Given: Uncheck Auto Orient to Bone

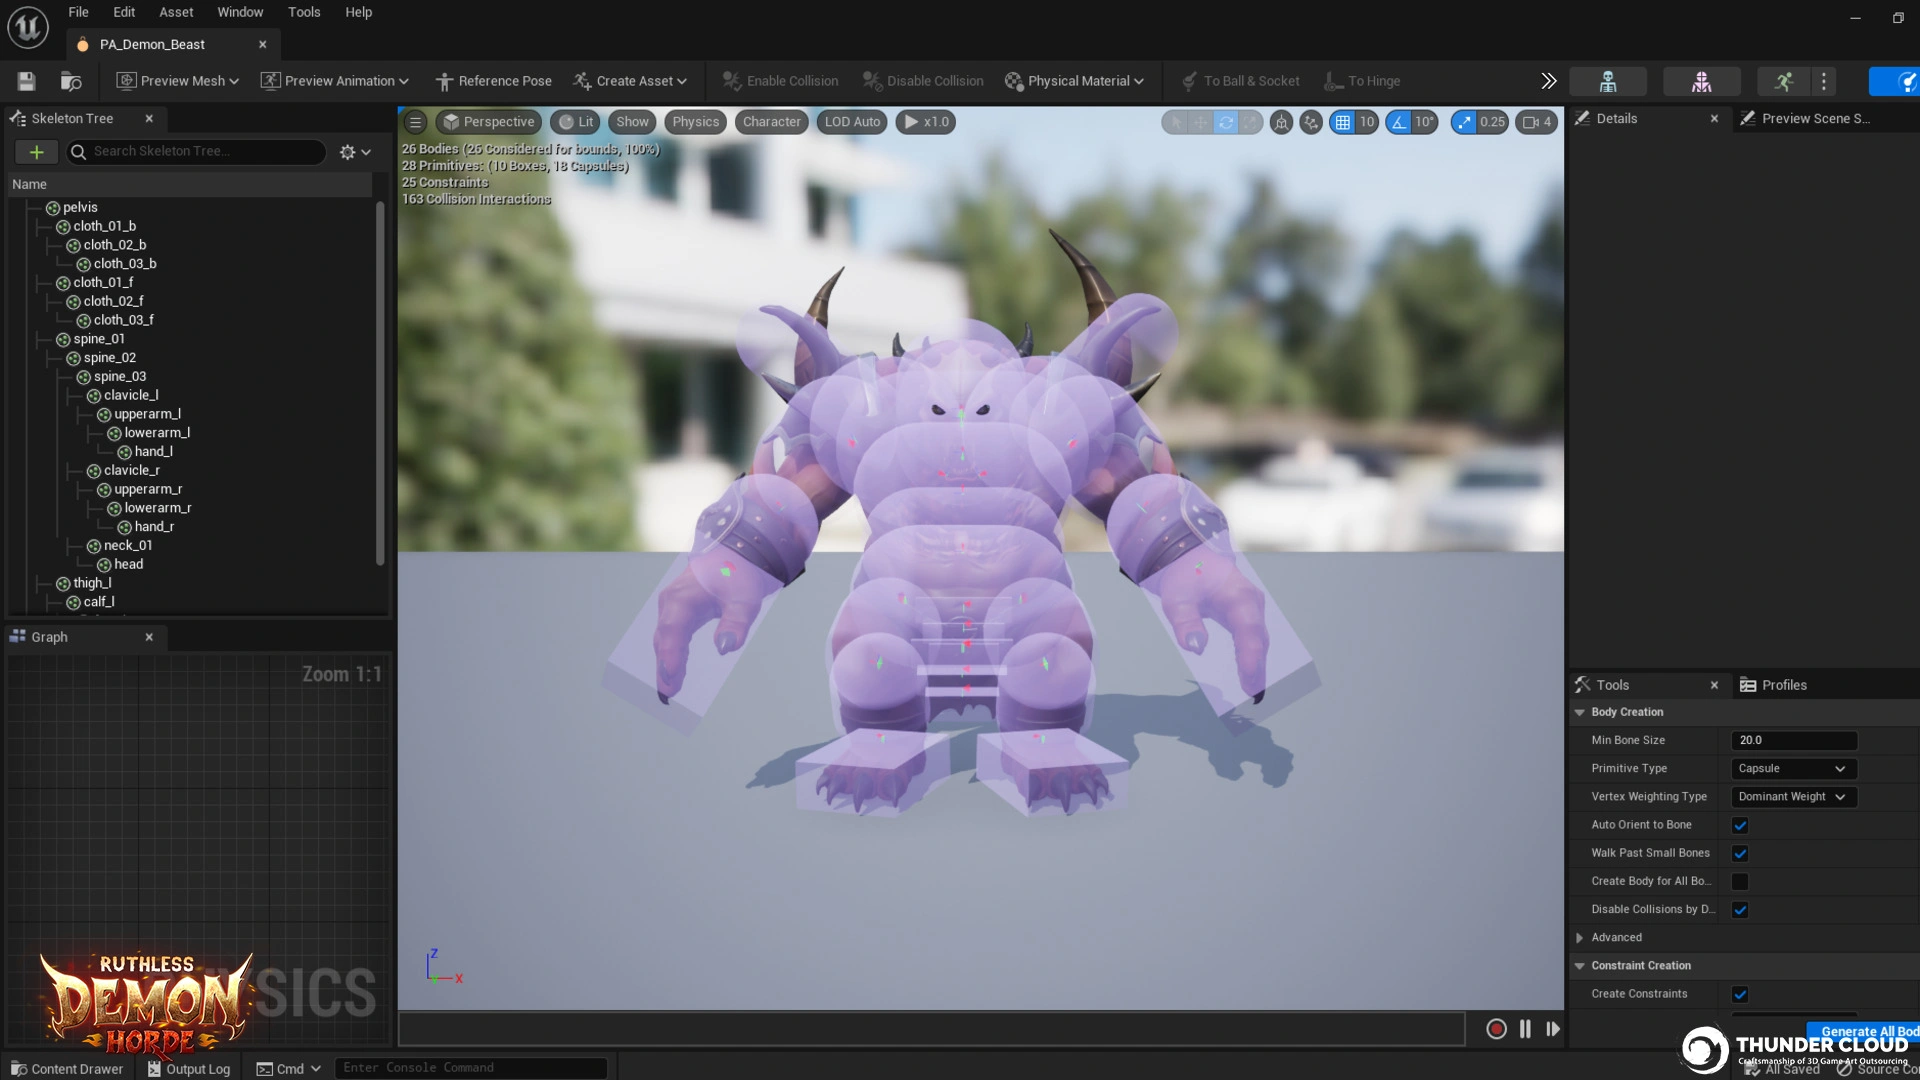Looking at the screenshot, I should (x=1740, y=825).
